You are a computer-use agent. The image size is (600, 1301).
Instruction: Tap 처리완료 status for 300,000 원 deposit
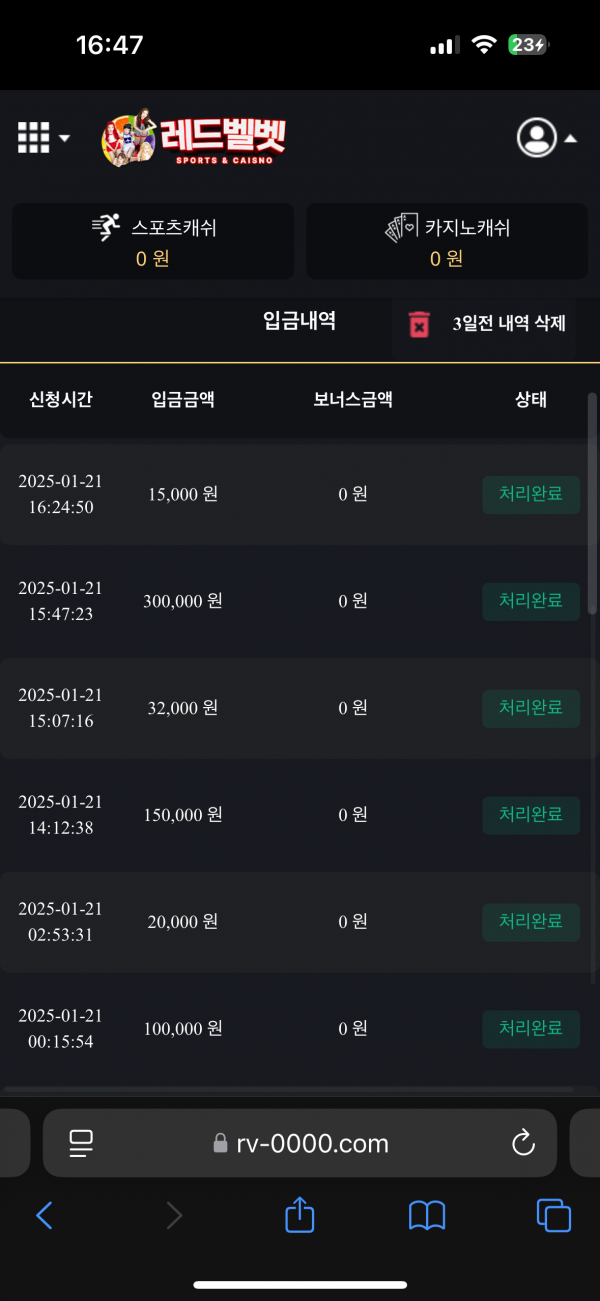coord(531,601)
